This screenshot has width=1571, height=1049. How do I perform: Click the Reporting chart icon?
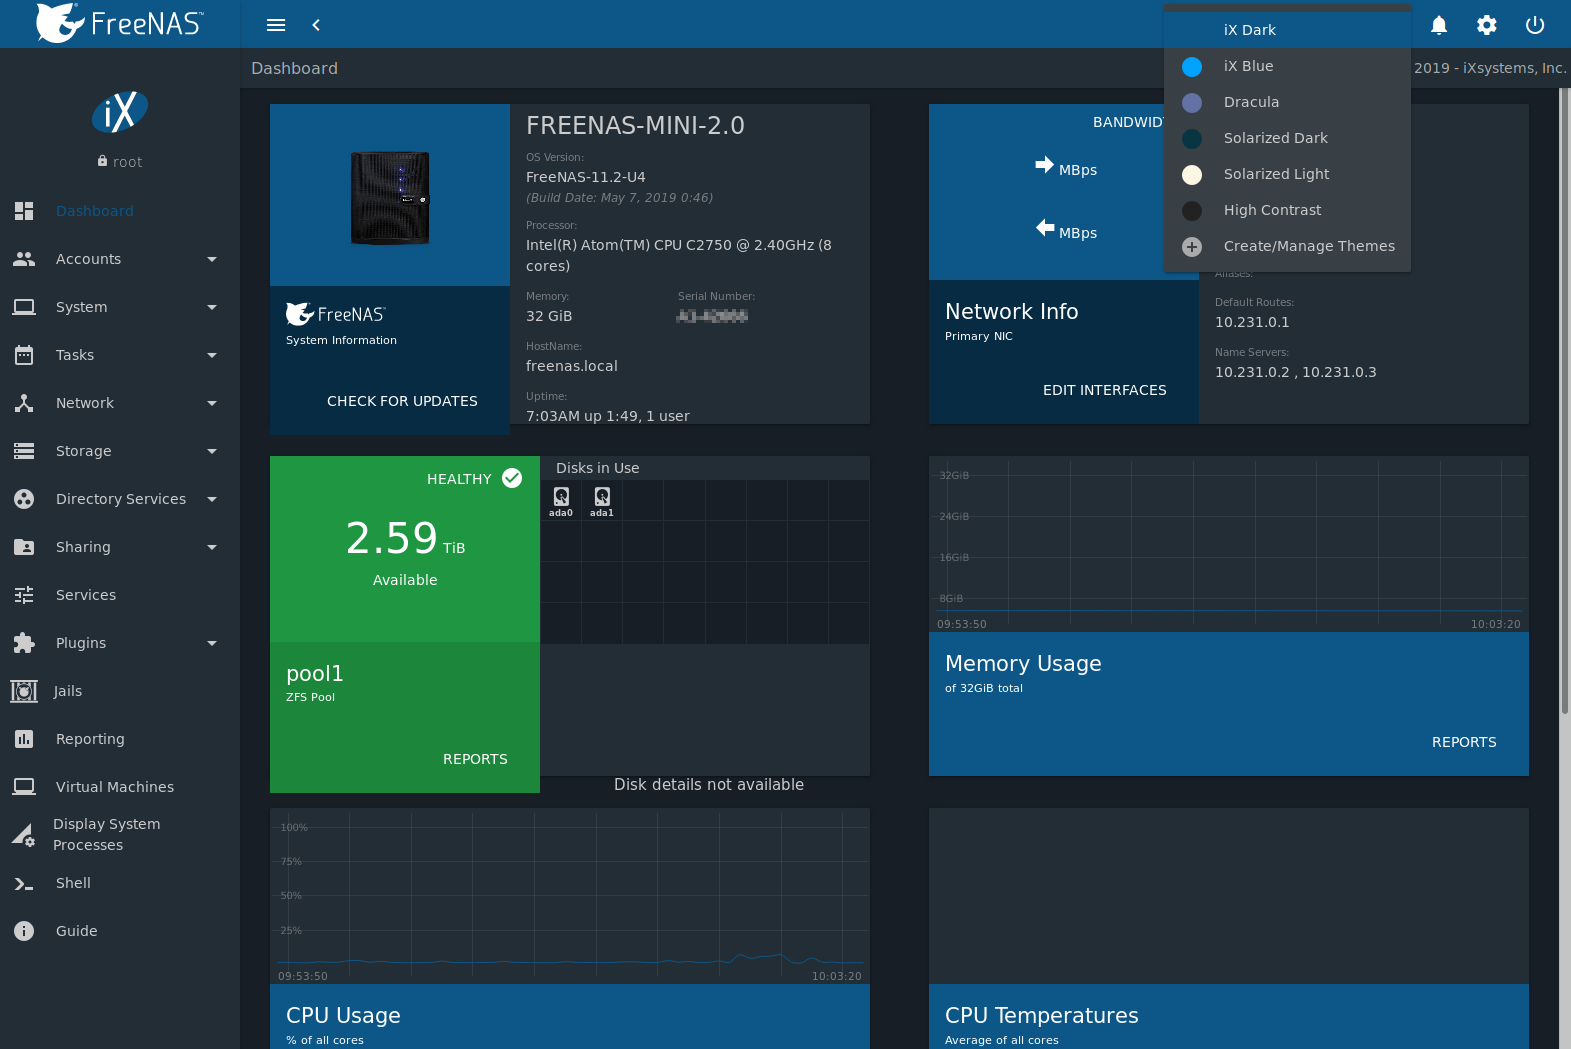24,739
